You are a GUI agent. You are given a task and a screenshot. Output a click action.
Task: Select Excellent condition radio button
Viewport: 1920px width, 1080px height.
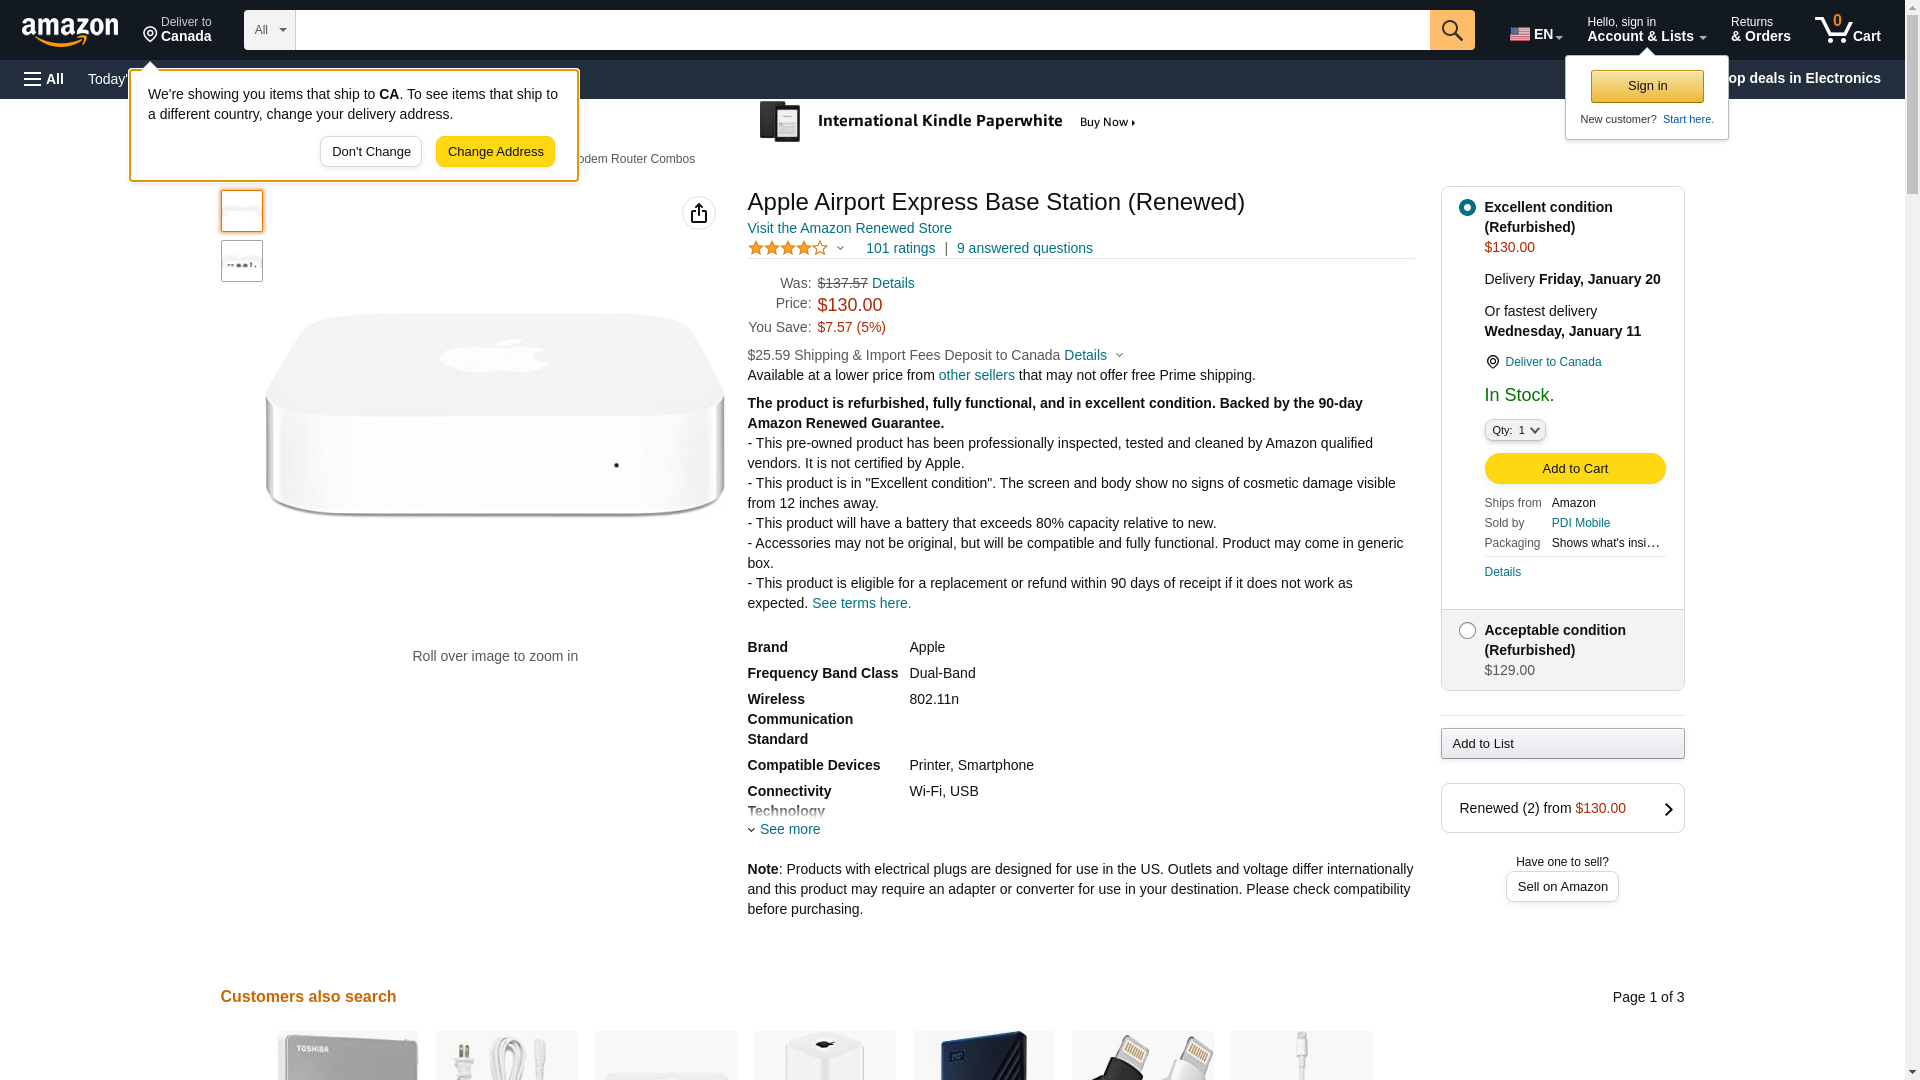(1467, 208)
